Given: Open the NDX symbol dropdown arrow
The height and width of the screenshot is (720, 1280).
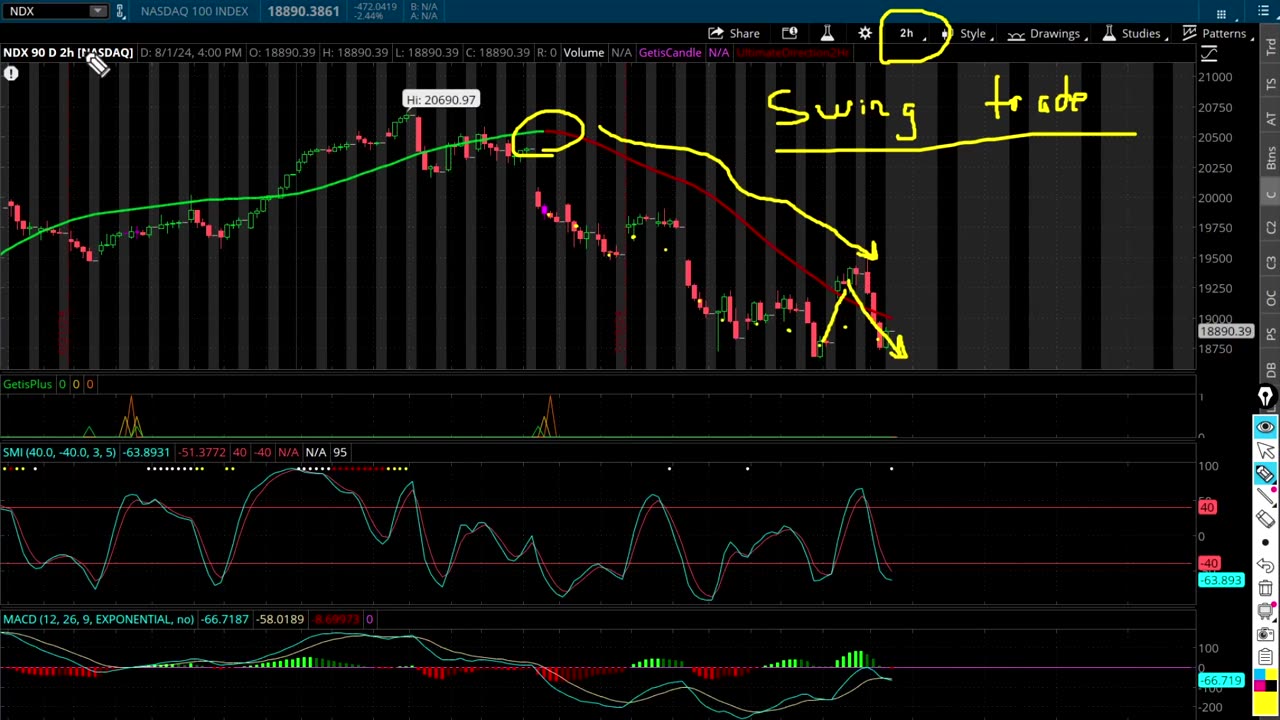Looking at the screenshot, I should coord(97,11).
